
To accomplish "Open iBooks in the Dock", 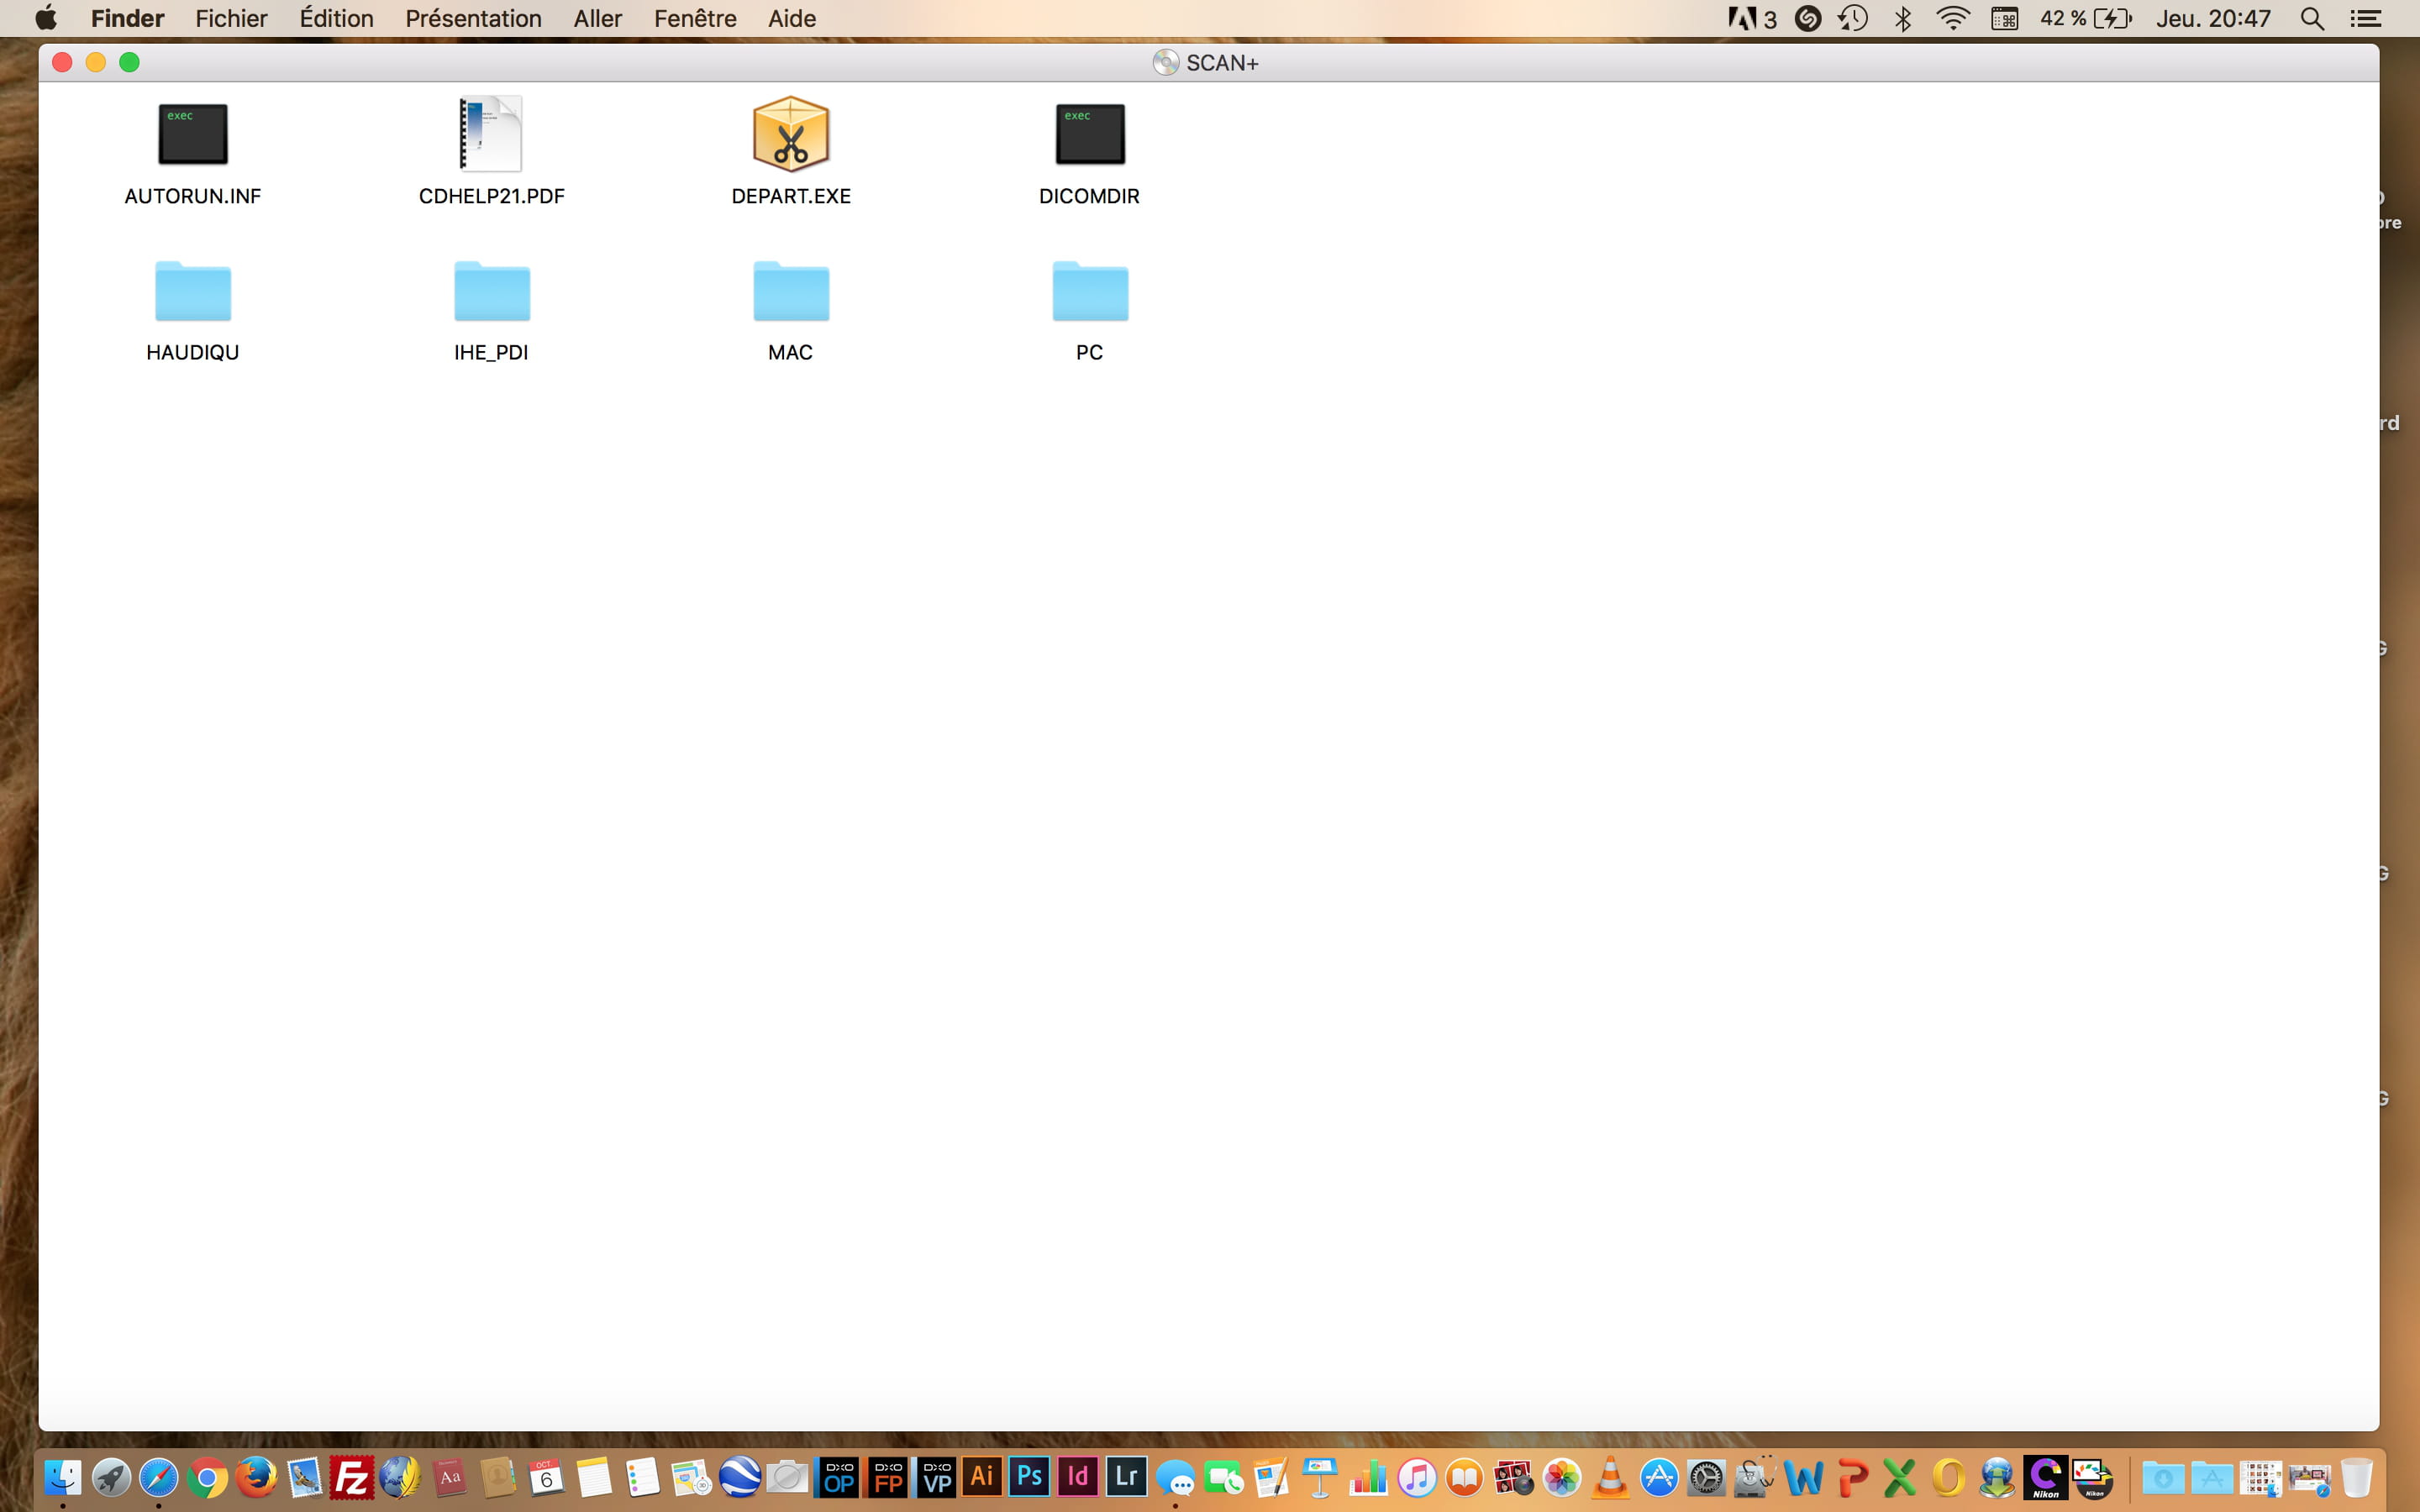I will [1465, 1477].
